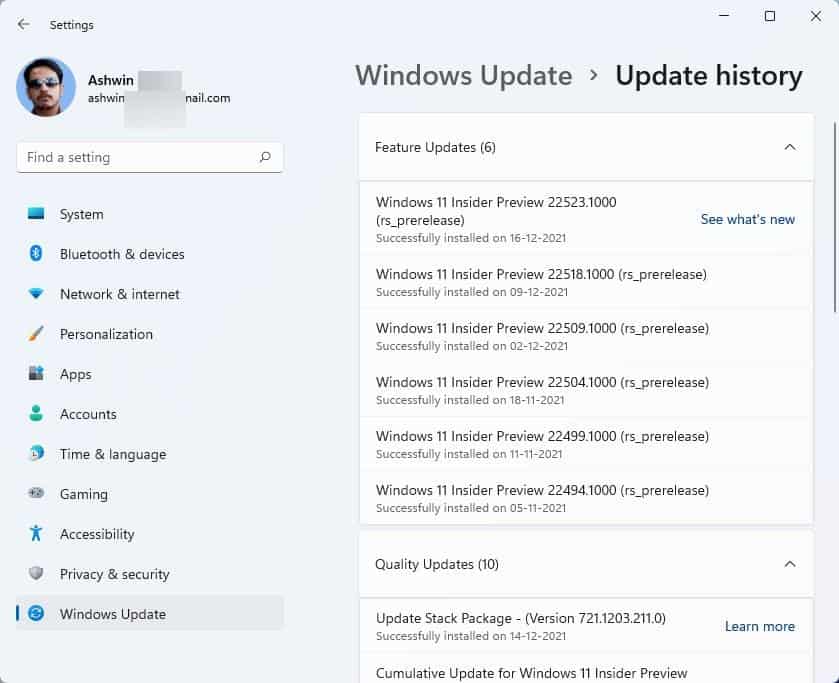This screenshot has height=683, width=839.
Task: Click the search magnifier icon
Action: (265, 157)
